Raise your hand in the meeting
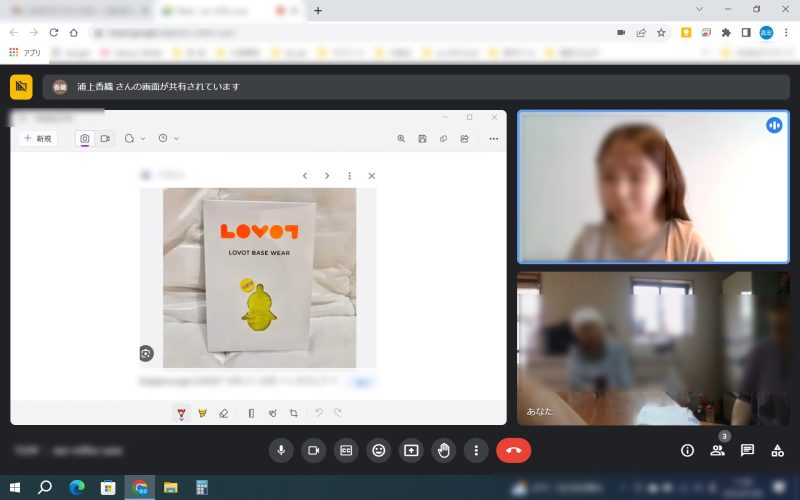Image resolution: width=800 pixels, height=500 pixels. click(443, 450)
